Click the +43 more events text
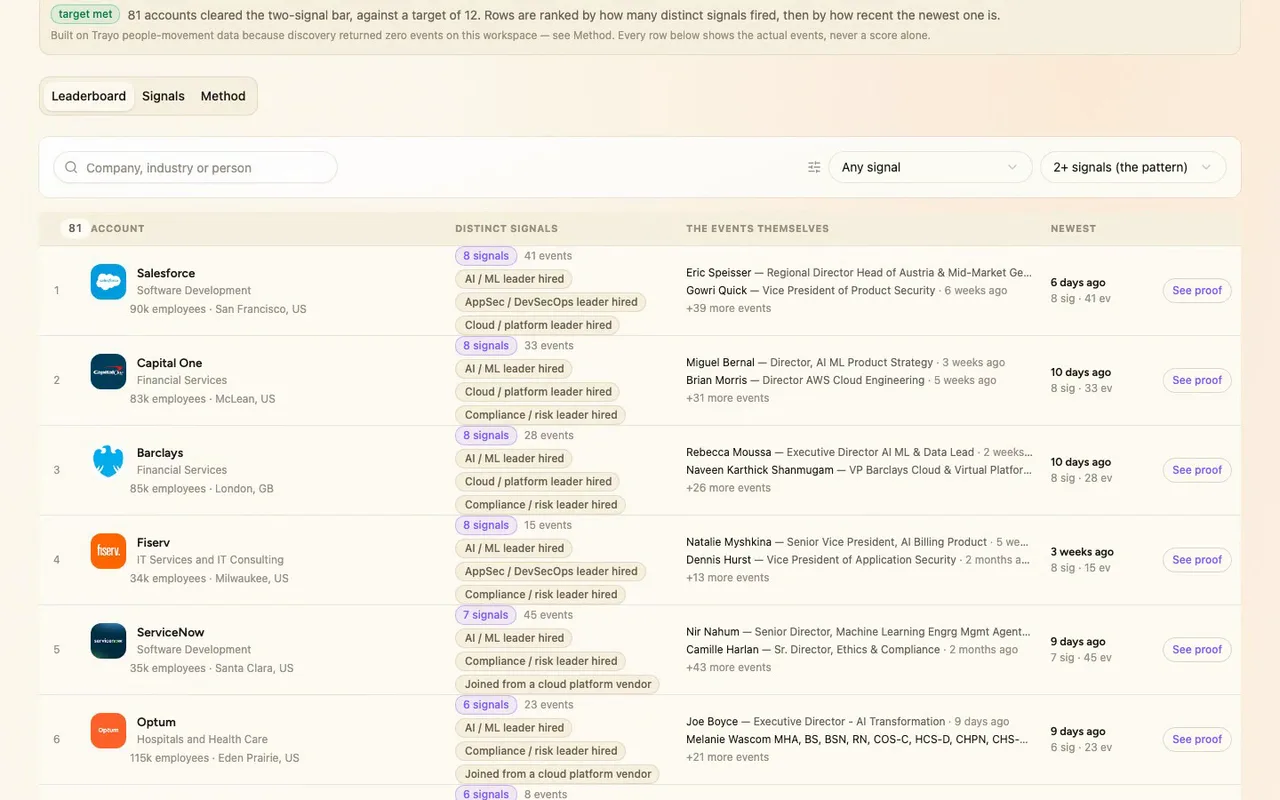This screenshot has width=1280, height=800. (x=728, y=667)
